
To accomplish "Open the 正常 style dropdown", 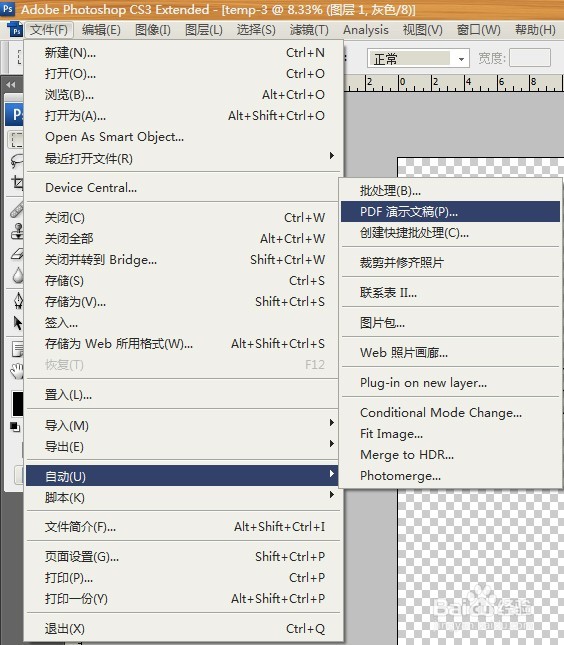I will point(418,59).
